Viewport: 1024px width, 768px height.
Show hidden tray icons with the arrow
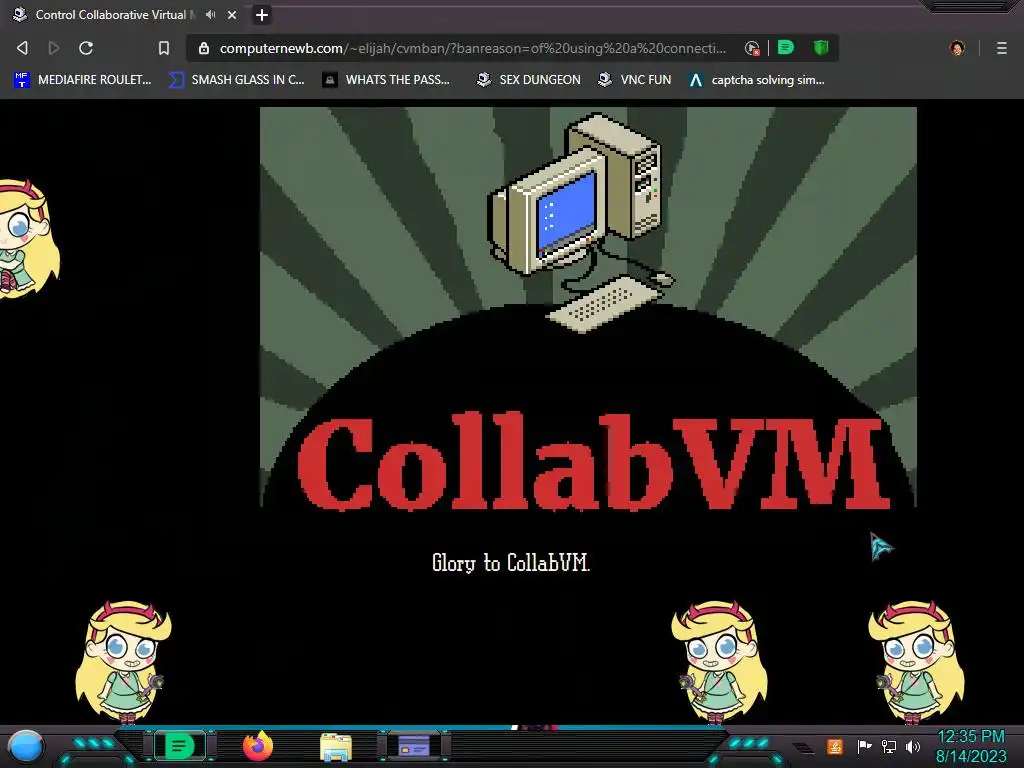pyautogui.click(x=804, y=747)
